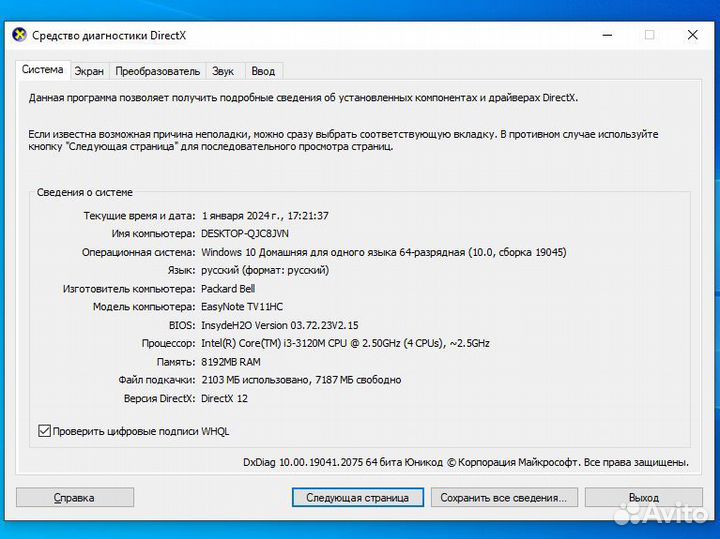Click the Сведения о системе group label
This screenshot has height=539, width=720.
(x=85, y=192)
